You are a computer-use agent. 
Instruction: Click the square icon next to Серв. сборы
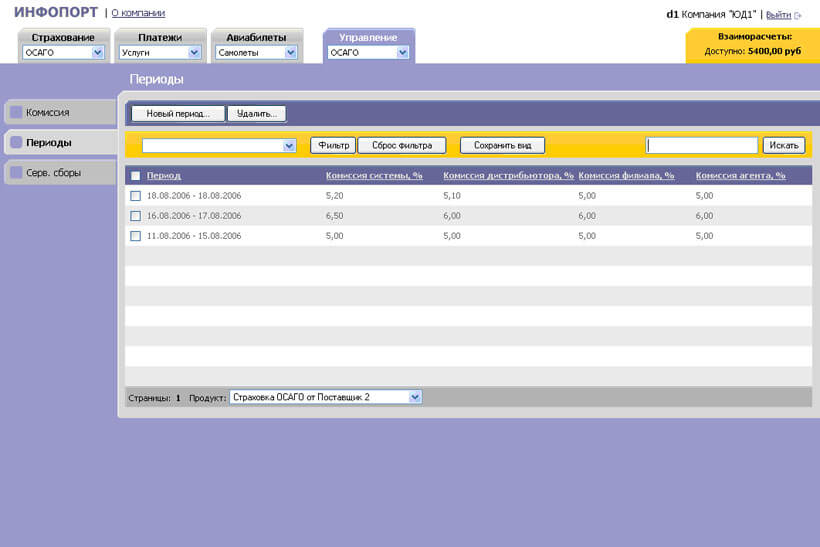click(16, 172)
